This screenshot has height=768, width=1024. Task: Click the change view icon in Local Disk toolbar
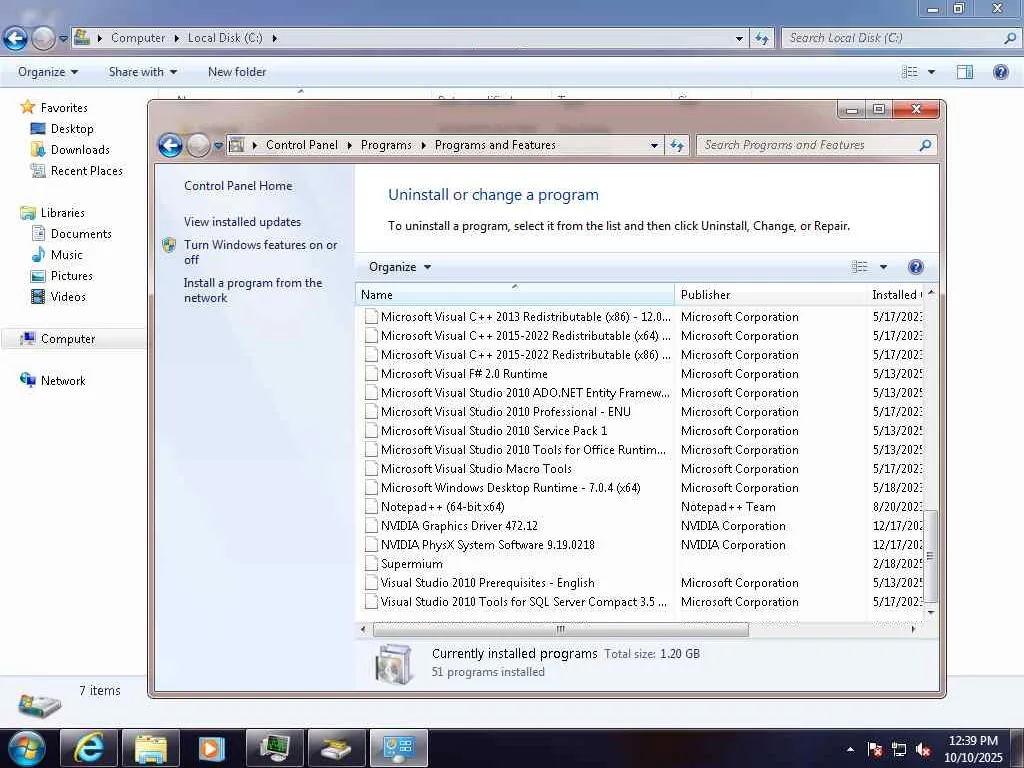point(910,72)
